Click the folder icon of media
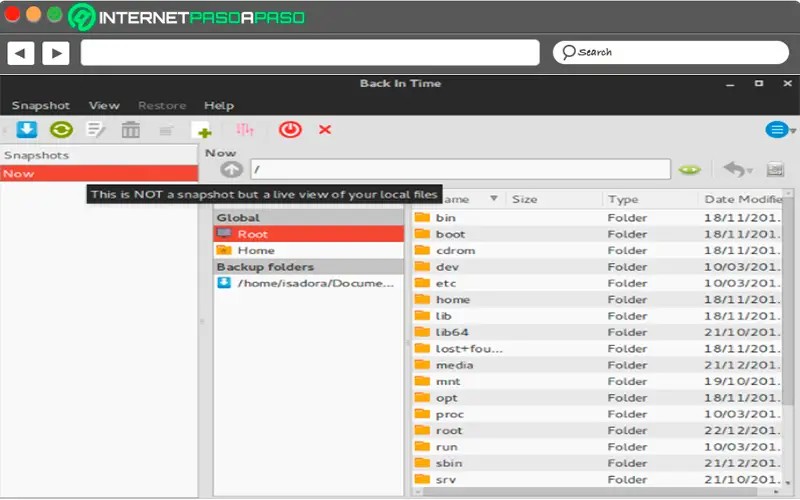 pyautogui.click(x=422, y=364)
